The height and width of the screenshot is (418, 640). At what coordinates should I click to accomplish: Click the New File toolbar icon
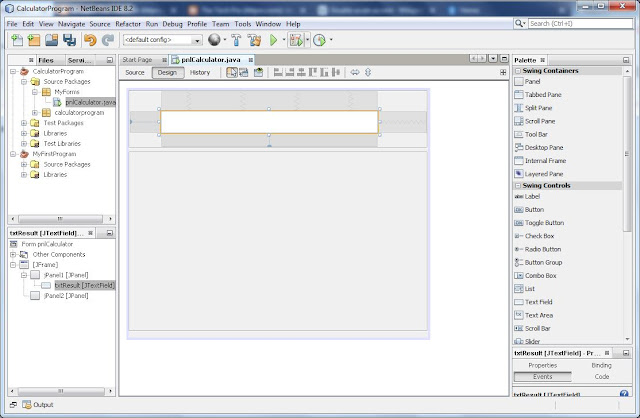point(17,40)
